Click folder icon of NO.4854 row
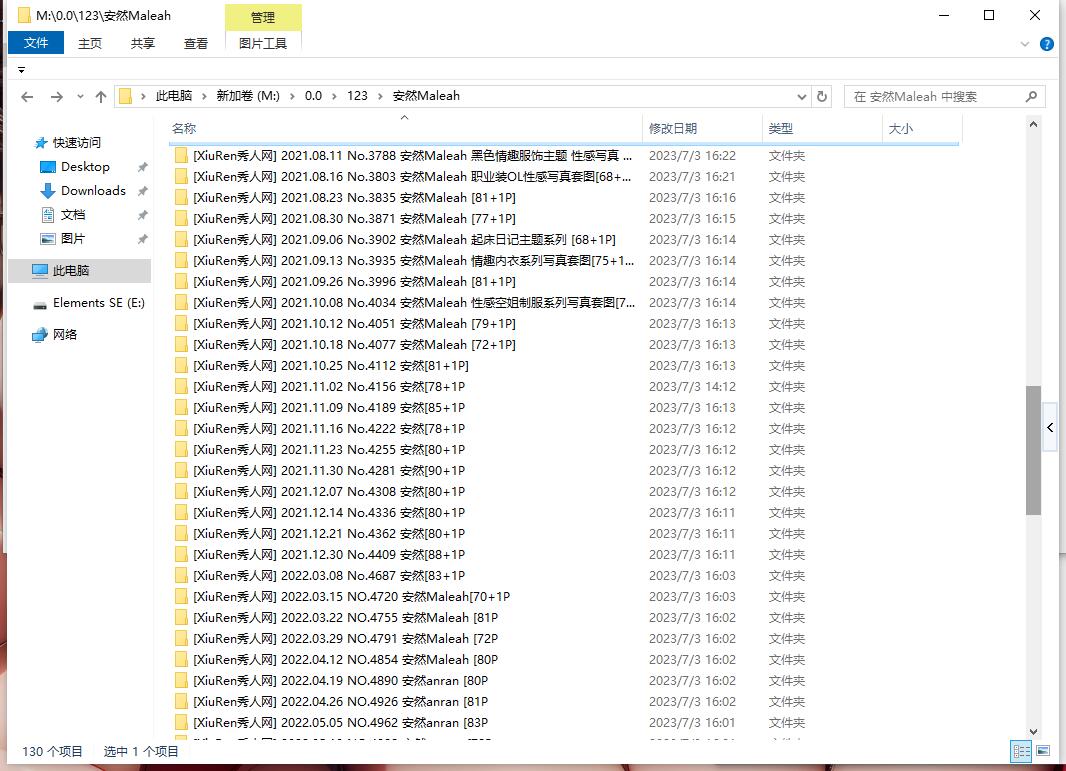 (181, 659)
